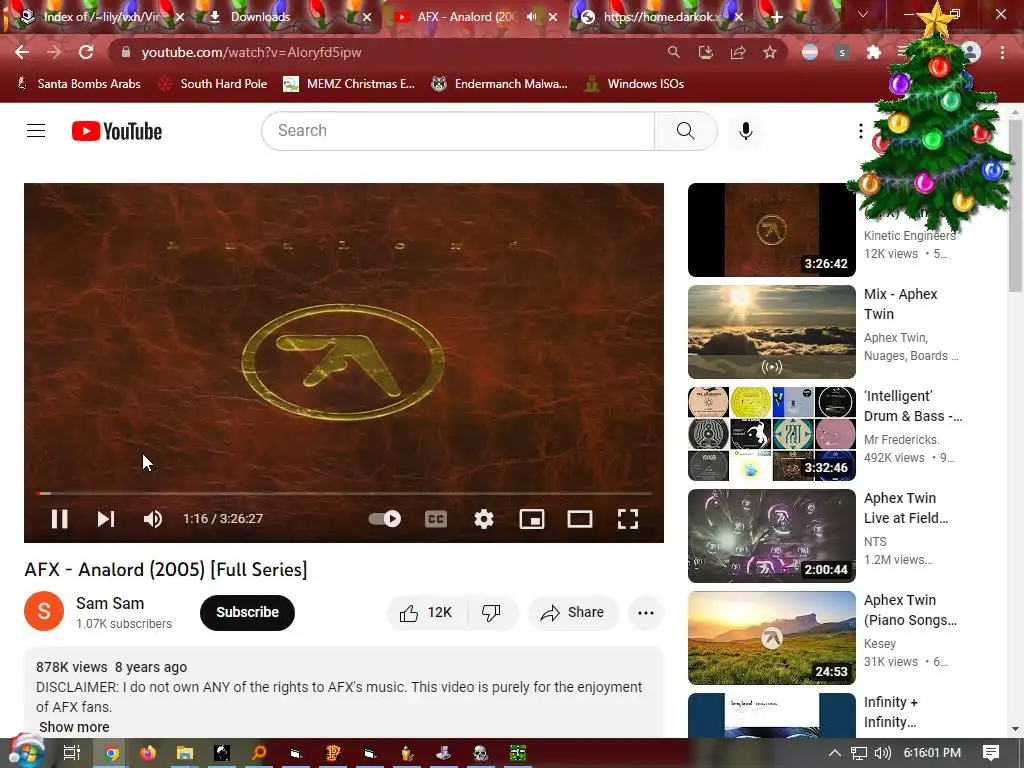Viewport: 1024px width, 768px height.
Task: Open the 3:26:42 Kinetic Engineers video thumbnail
Action: (x=771, y=230)
